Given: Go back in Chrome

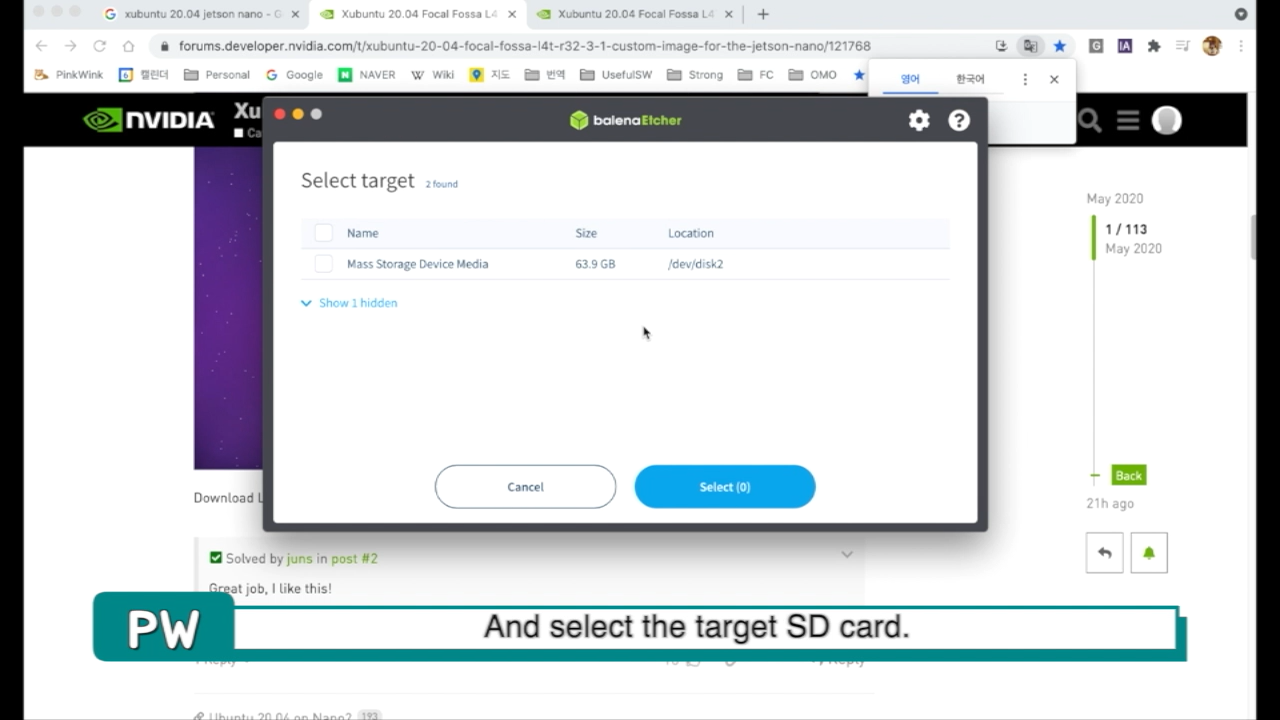Looking at the screenshot, I should click(x=41, y=46).
